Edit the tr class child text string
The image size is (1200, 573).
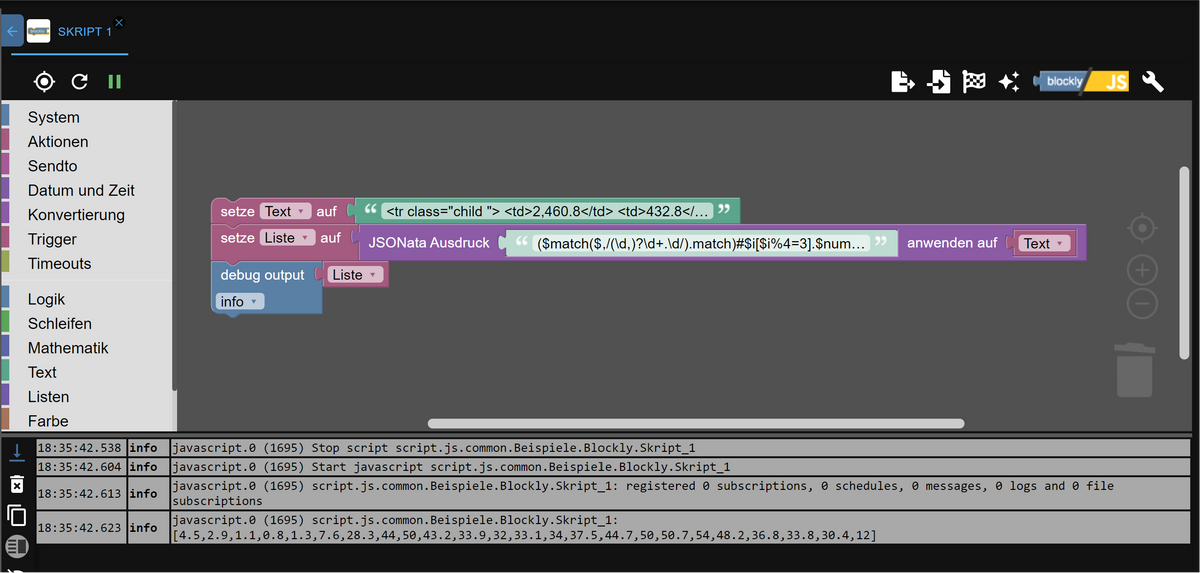(548, 211)
